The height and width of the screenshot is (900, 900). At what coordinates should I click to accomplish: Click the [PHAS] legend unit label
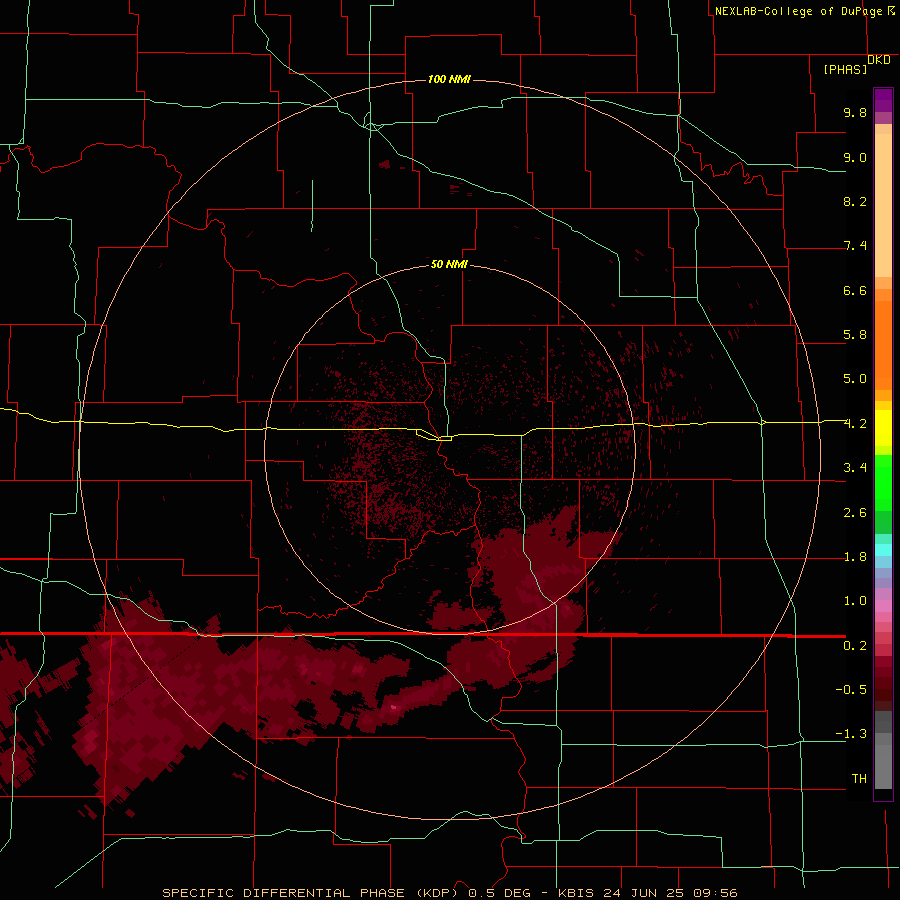click(845, 69)
